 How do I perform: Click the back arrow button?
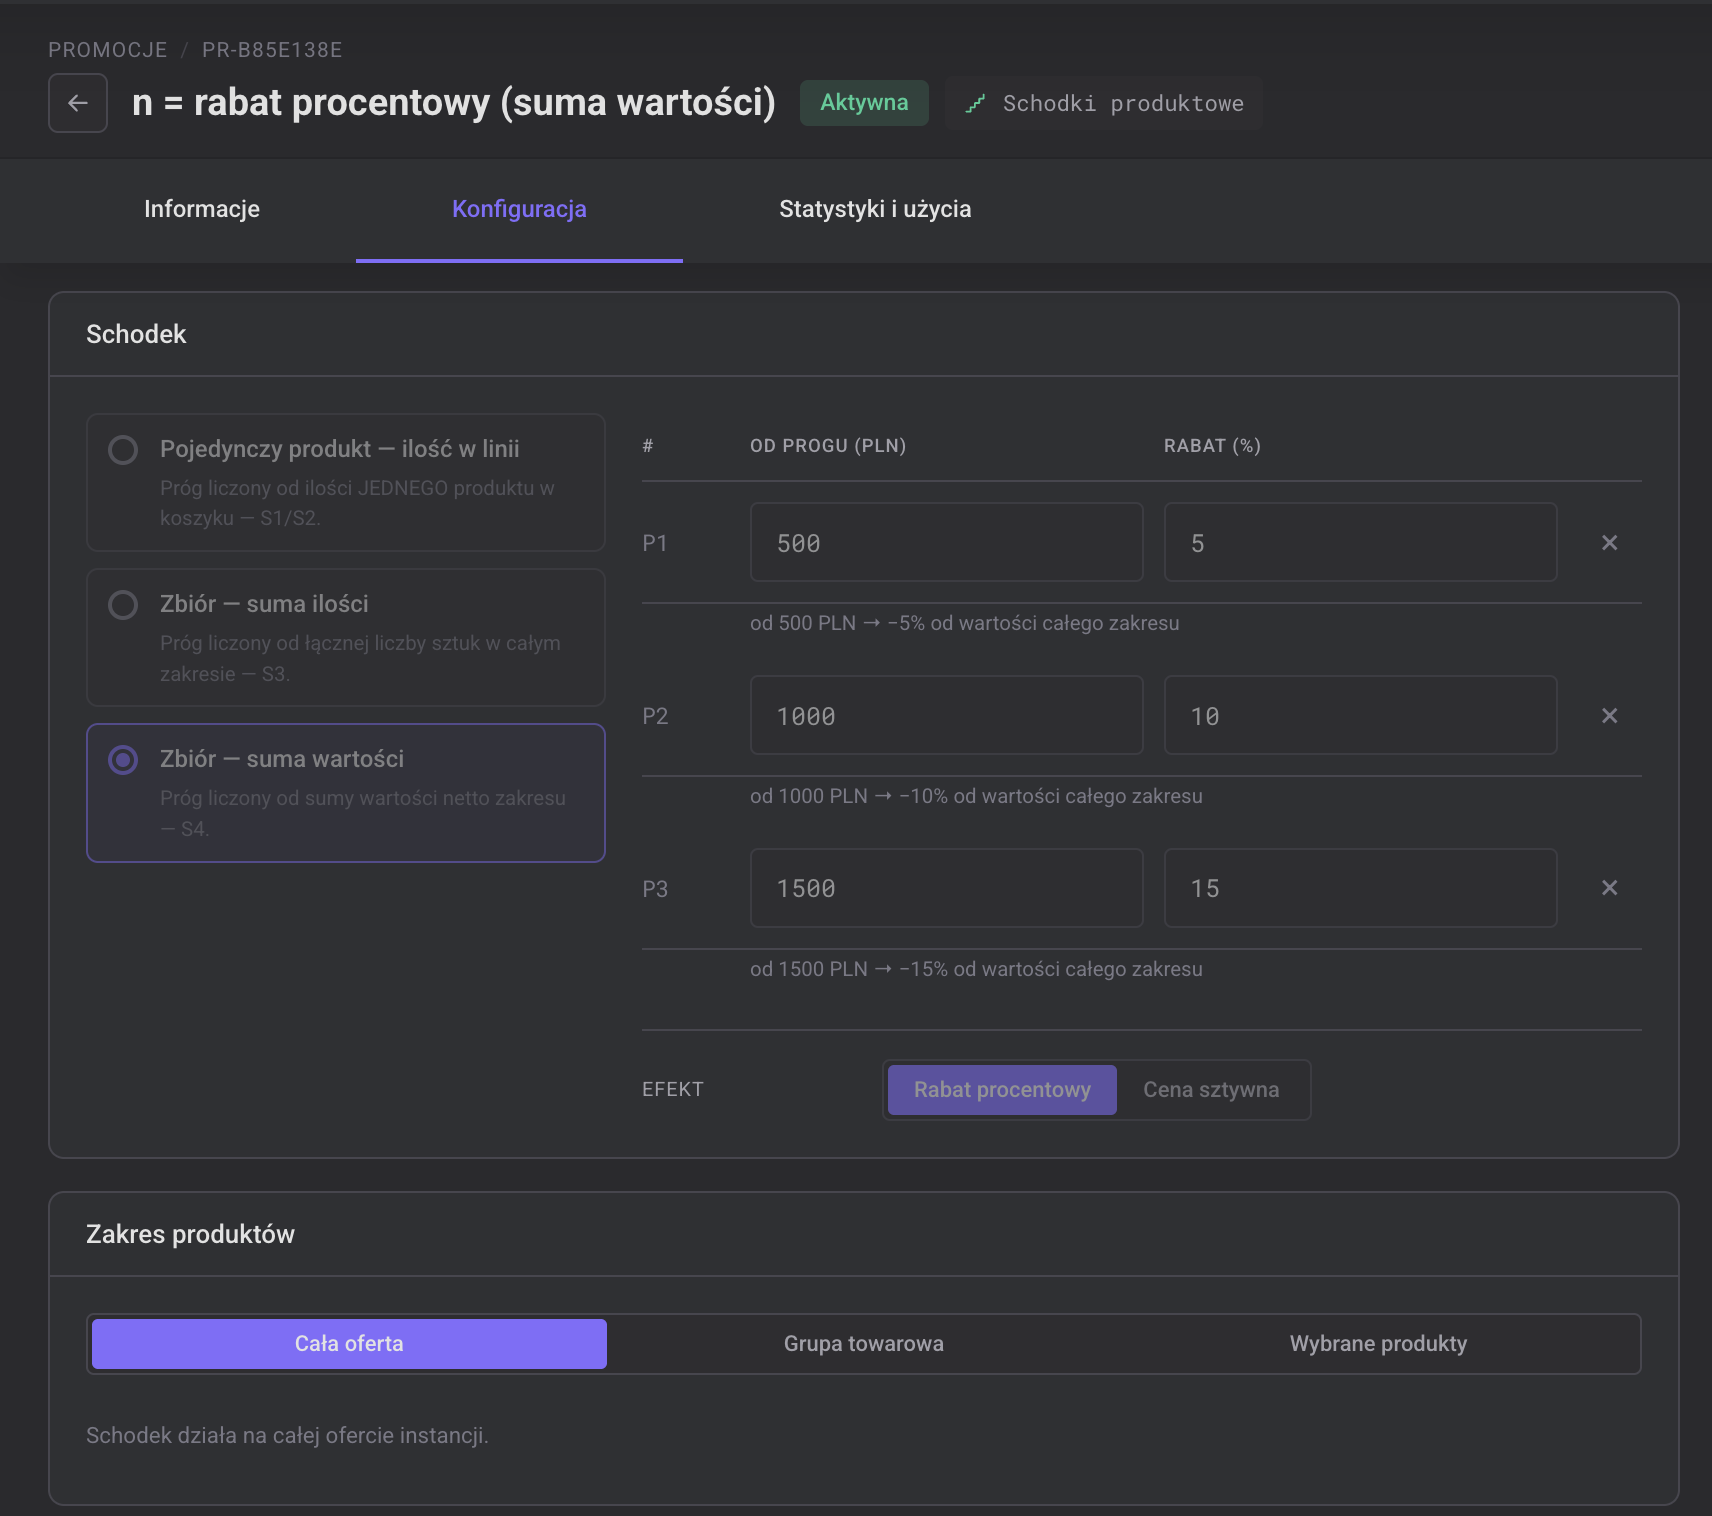tap(78, 103)
